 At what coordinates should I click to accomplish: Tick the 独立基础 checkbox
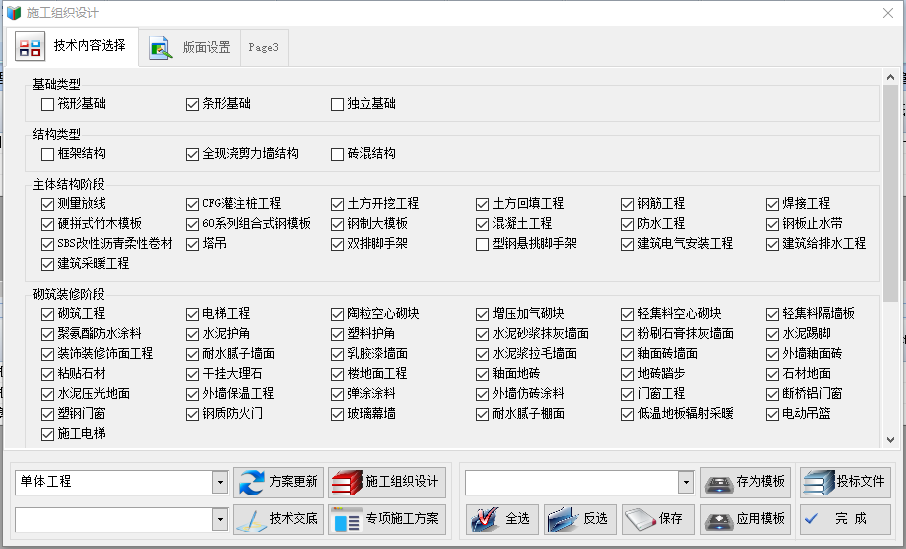[337, 105]
